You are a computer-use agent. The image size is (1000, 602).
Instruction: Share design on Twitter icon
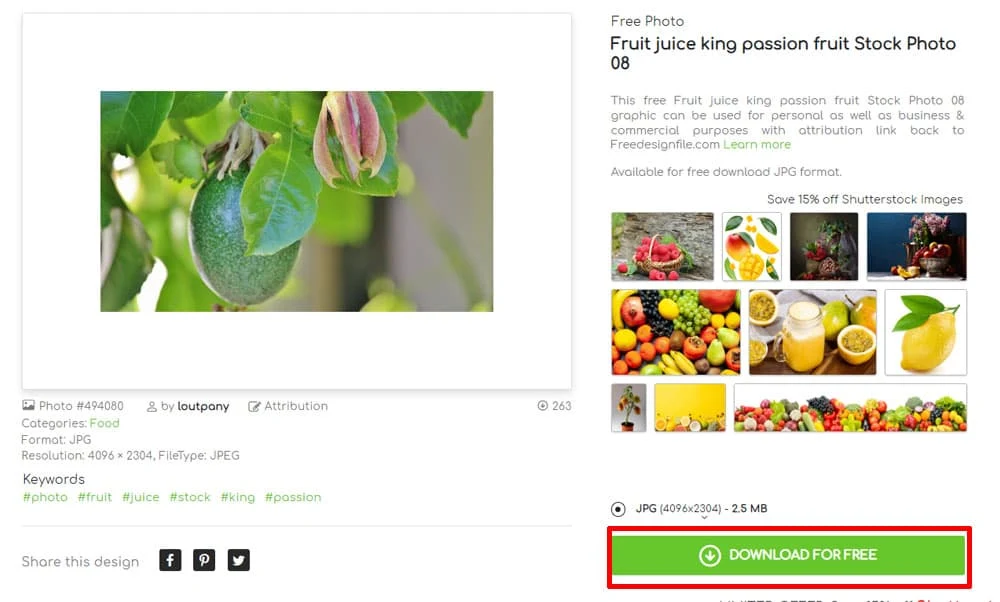(239, 560)
